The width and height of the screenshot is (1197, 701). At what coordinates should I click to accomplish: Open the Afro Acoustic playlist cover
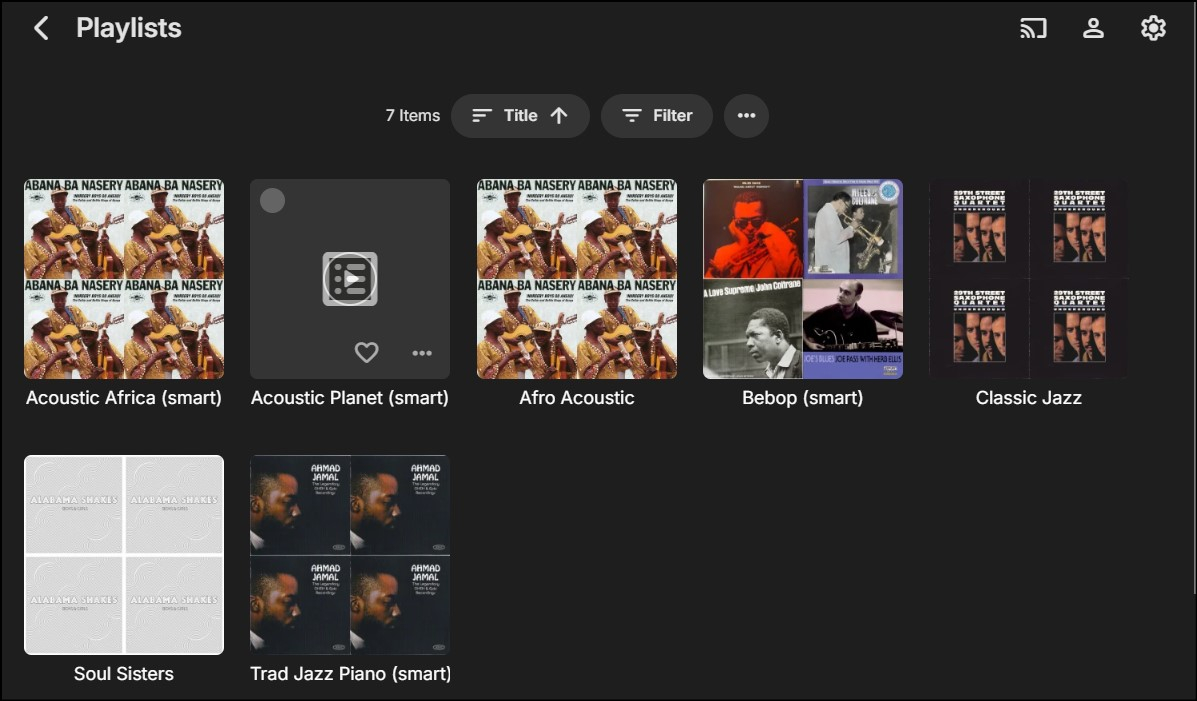(x=577, y=278)
